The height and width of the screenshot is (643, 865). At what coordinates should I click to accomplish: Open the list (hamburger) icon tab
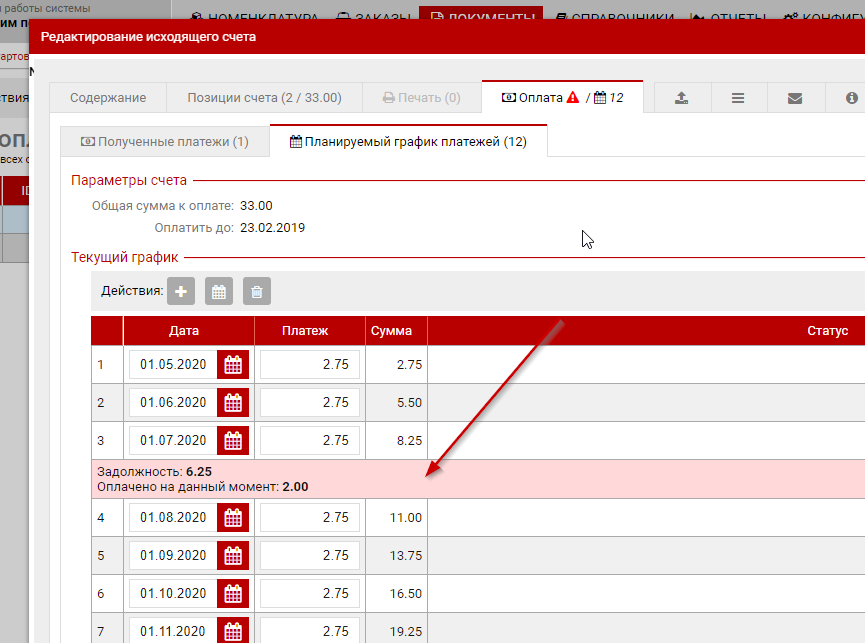coord(738,98)
